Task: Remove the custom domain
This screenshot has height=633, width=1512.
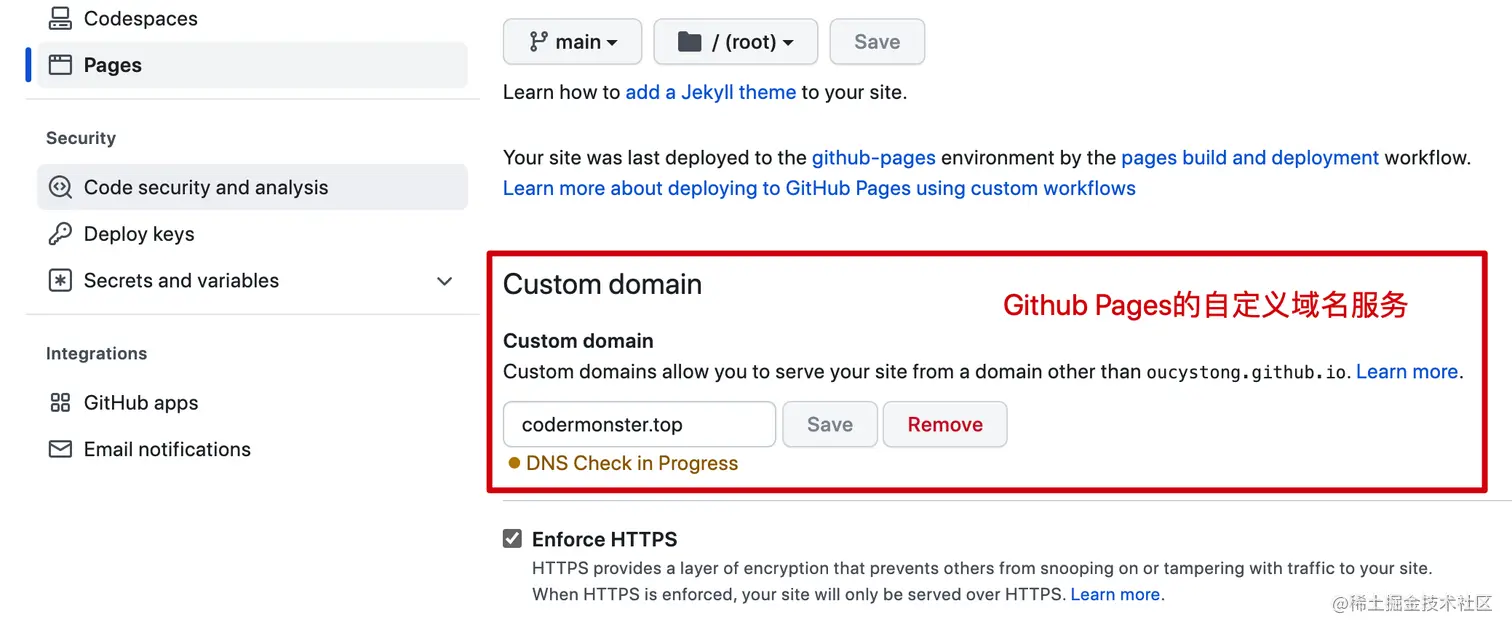Action: pos(945,424)
